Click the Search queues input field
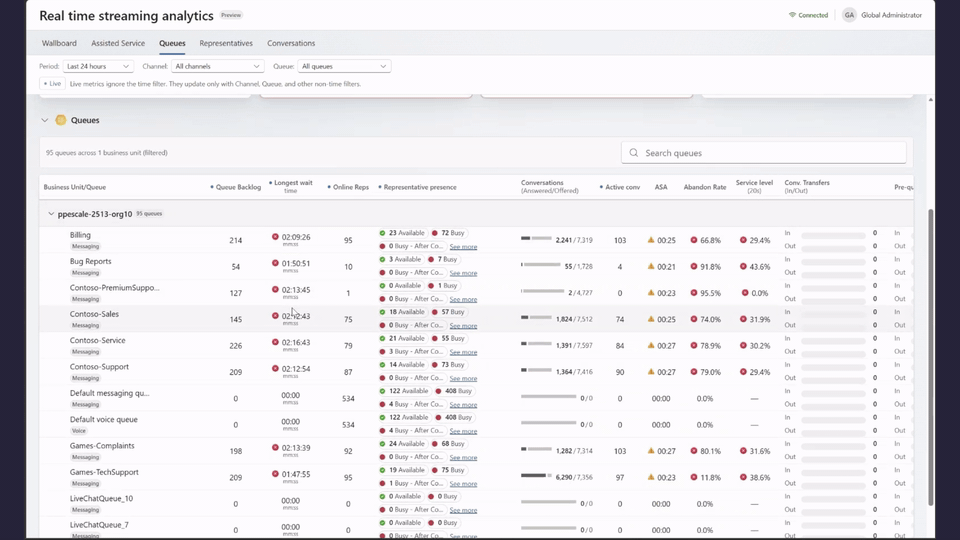 click(x=763, y=153)
